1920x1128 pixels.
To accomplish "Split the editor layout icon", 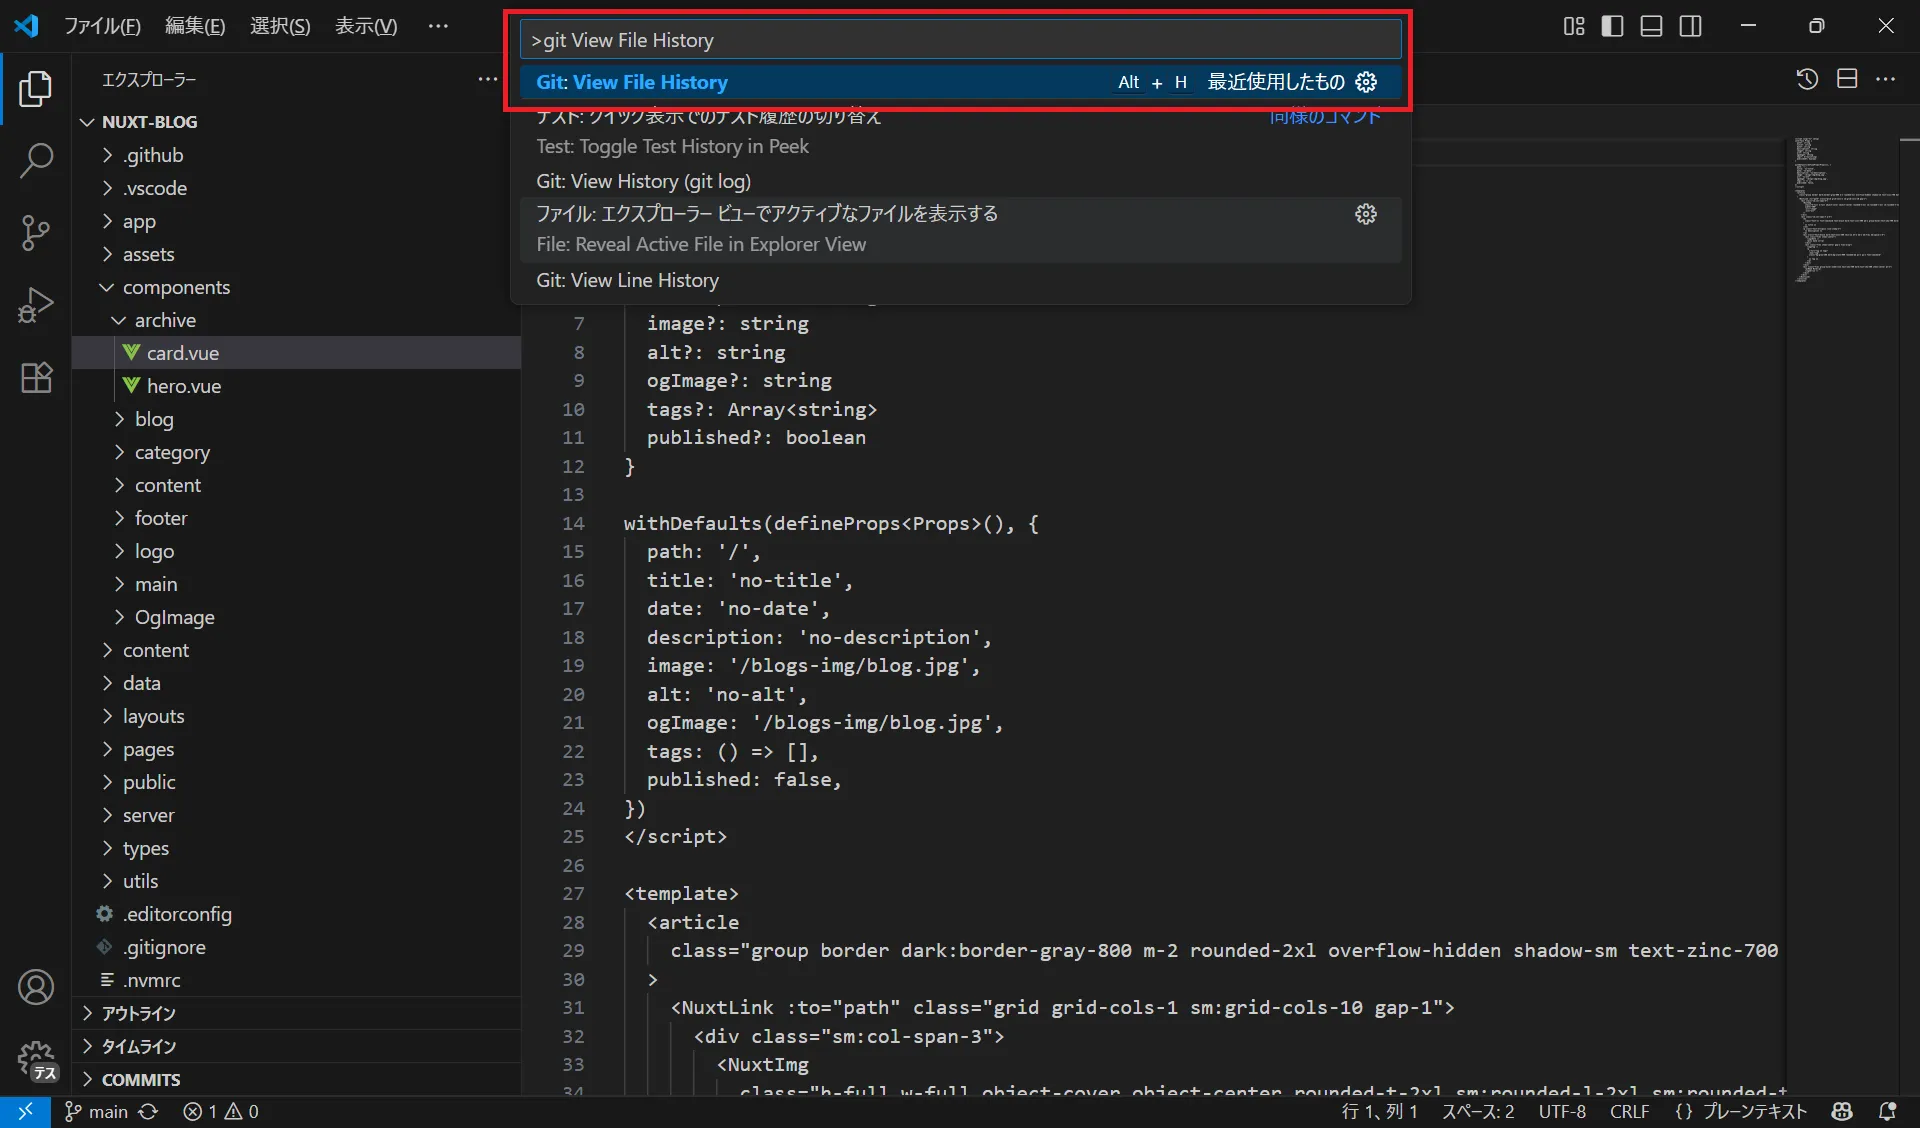I will 1847,79.
